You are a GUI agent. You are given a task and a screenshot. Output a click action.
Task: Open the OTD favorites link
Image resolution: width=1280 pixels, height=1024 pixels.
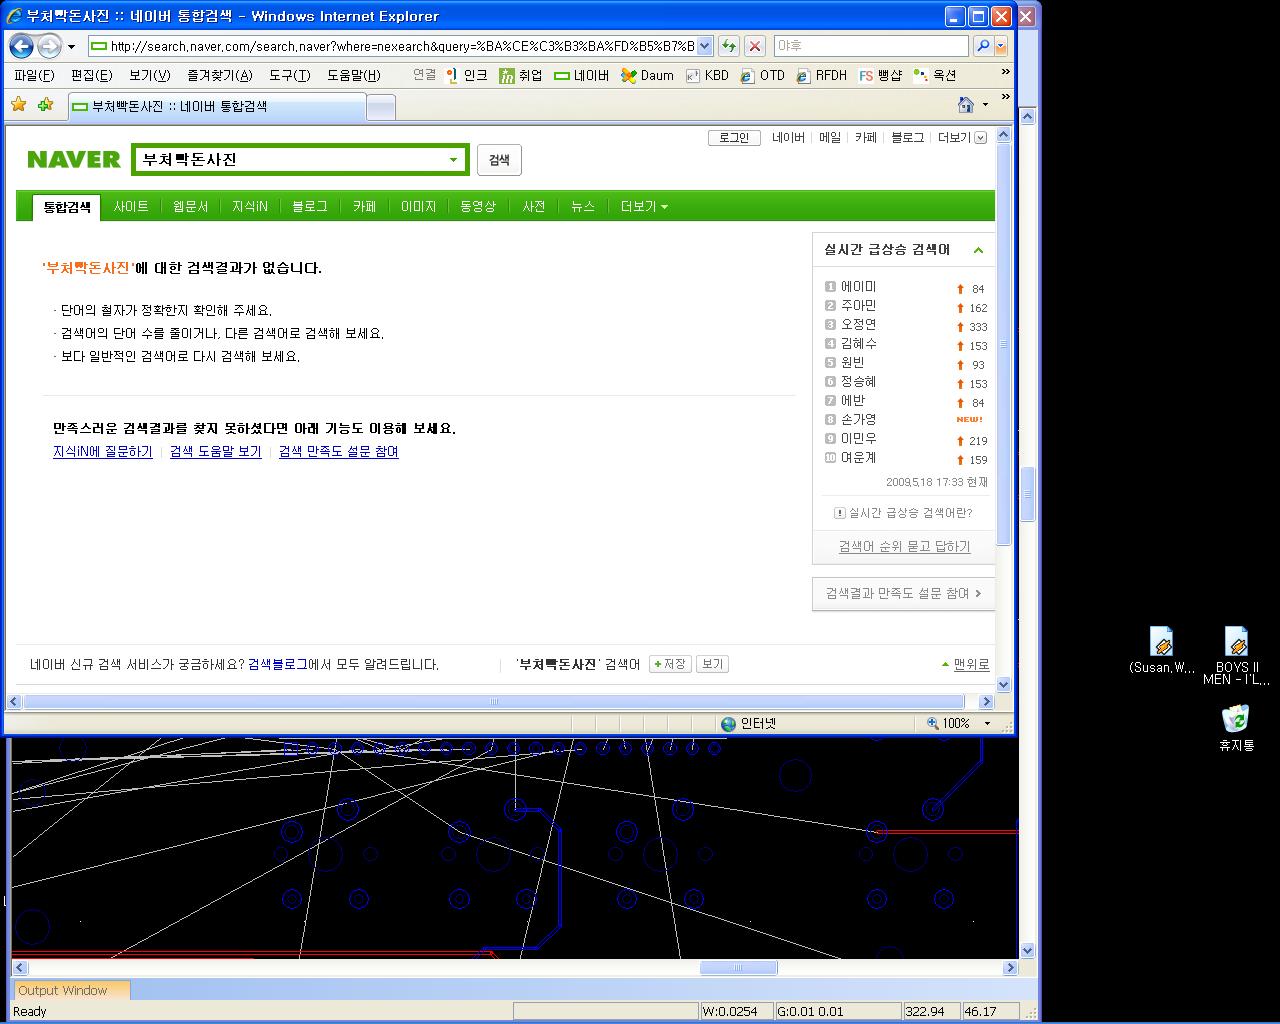(763, 75)
